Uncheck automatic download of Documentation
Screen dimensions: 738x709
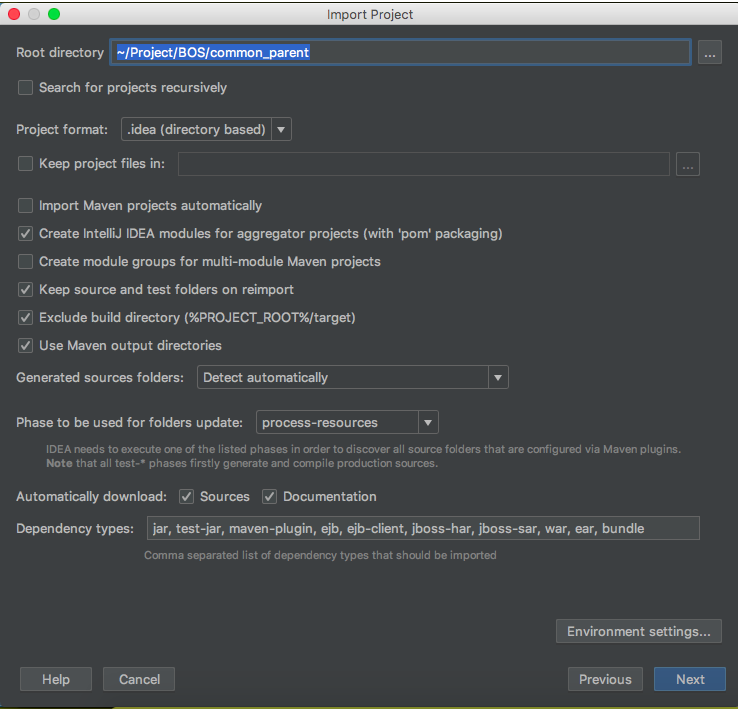(x=269, y=497)
